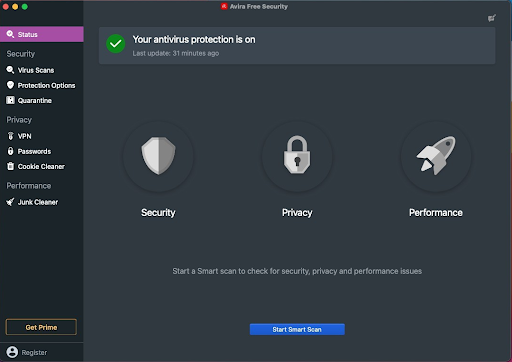Screen dimensions: 512x362
Task: Click the green antivirus status checkmark
Action: click(116, 44)
